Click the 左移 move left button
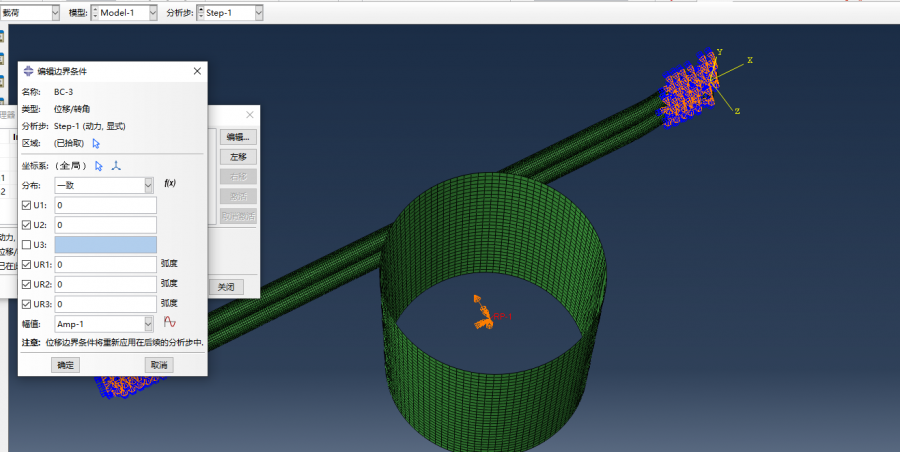Screen dimensions: 900x452 [x=238, y=157]
